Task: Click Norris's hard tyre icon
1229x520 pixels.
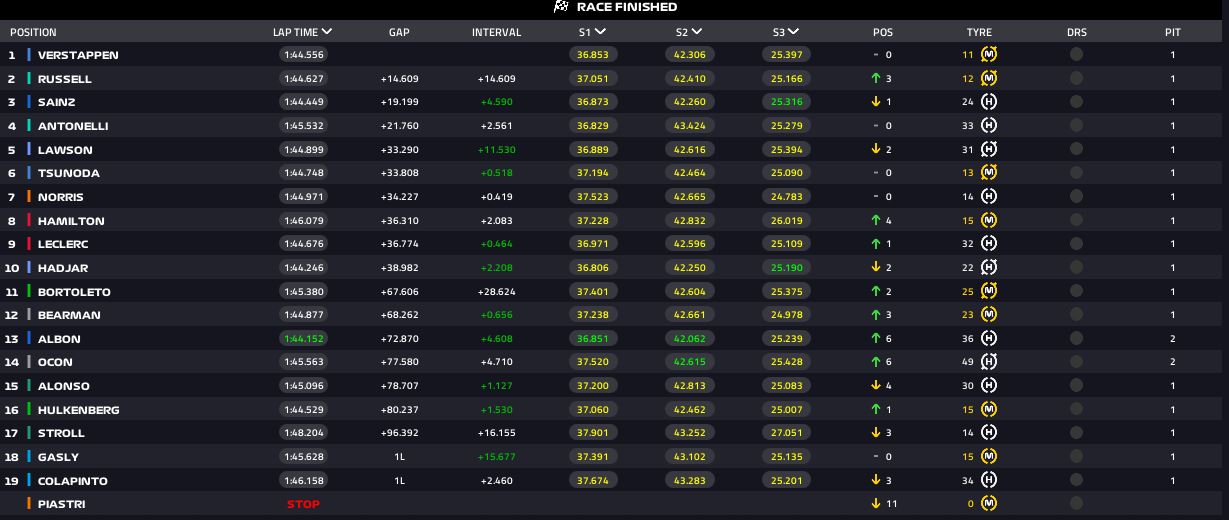Action: [989, 197]
